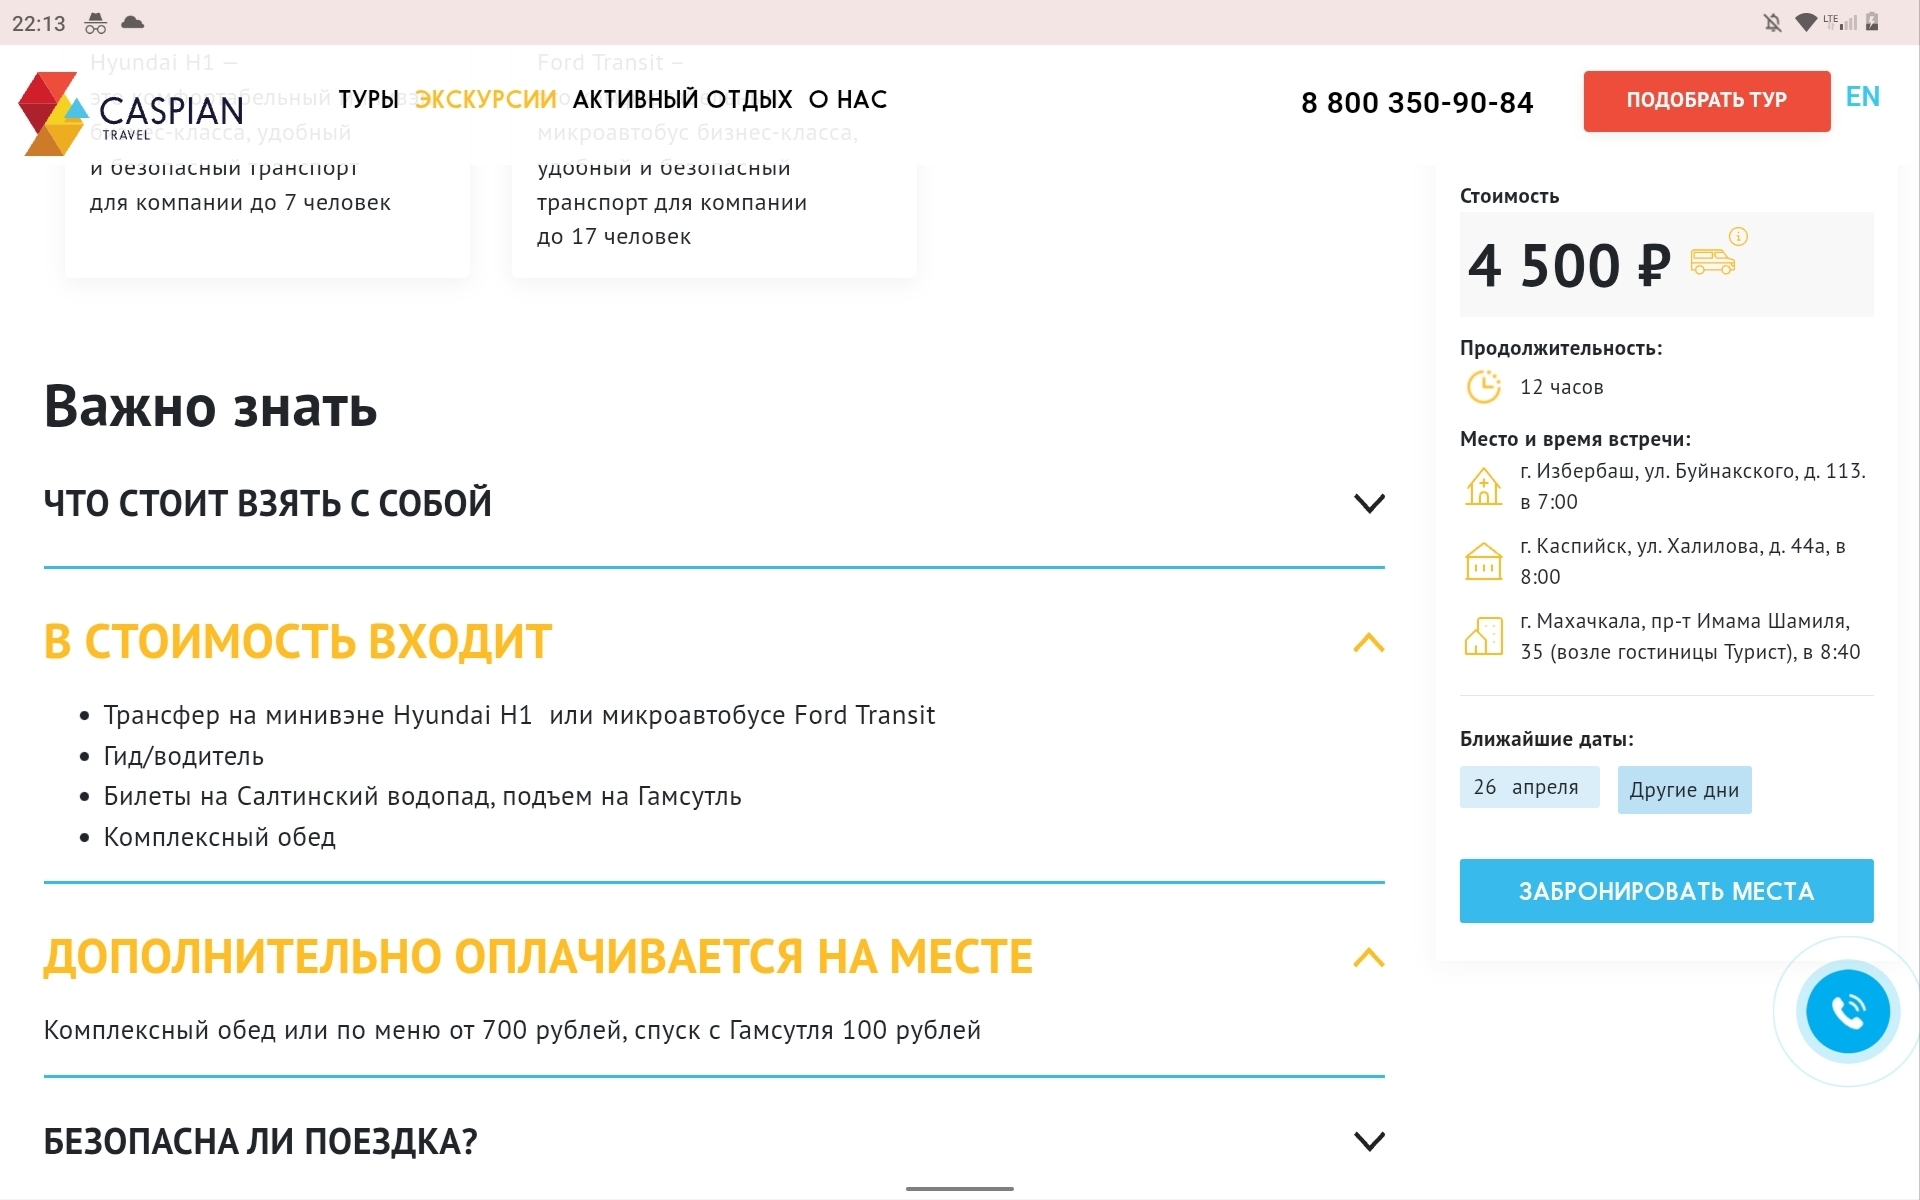1920x1200 pixels.
Task: Open the Туры menu item
Action: tap(368, 99)
